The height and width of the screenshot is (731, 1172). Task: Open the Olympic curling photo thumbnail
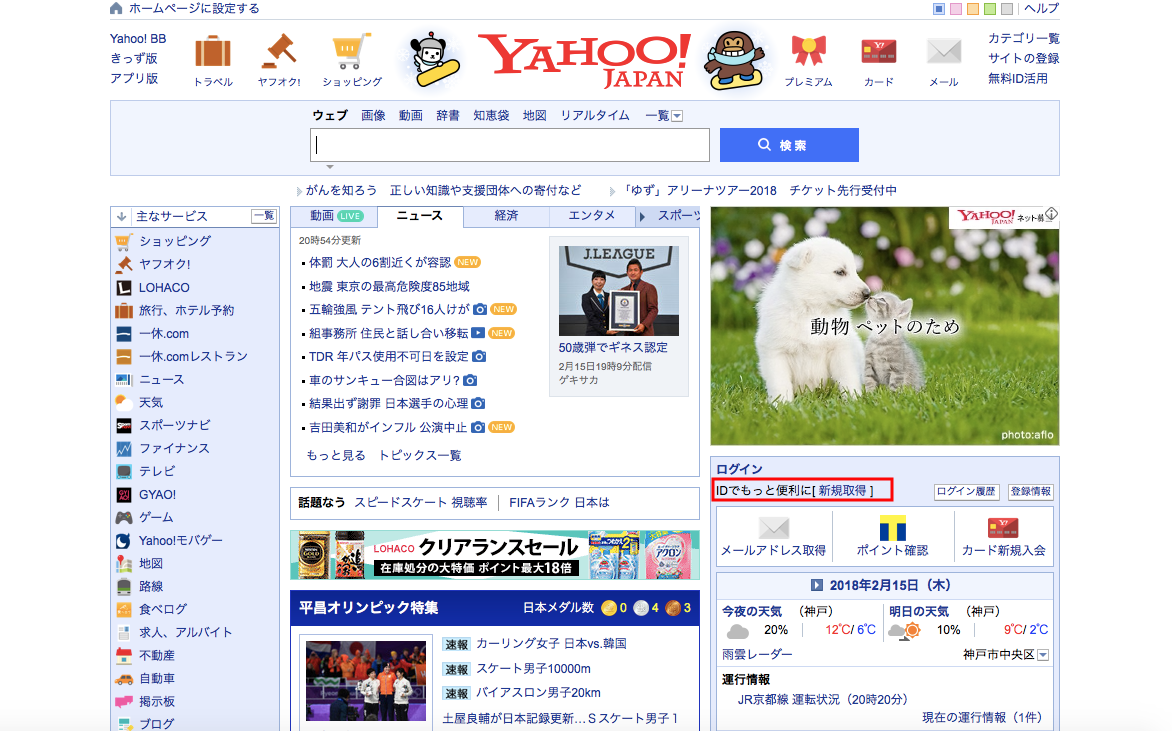pyautogui.click(x=366, y=681)
